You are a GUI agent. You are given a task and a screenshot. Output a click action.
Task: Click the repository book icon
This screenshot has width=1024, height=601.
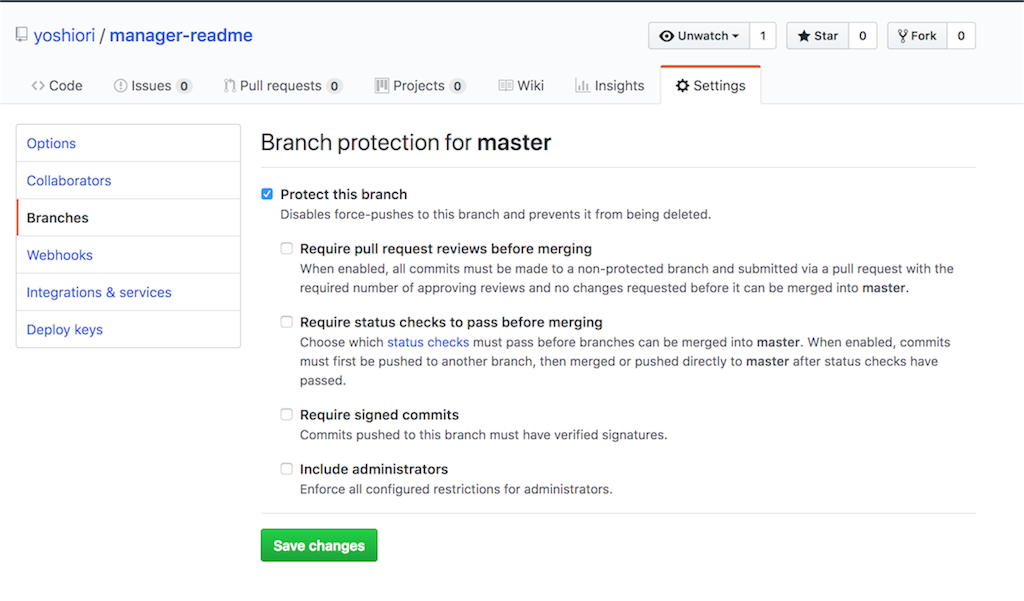[22, 35]
